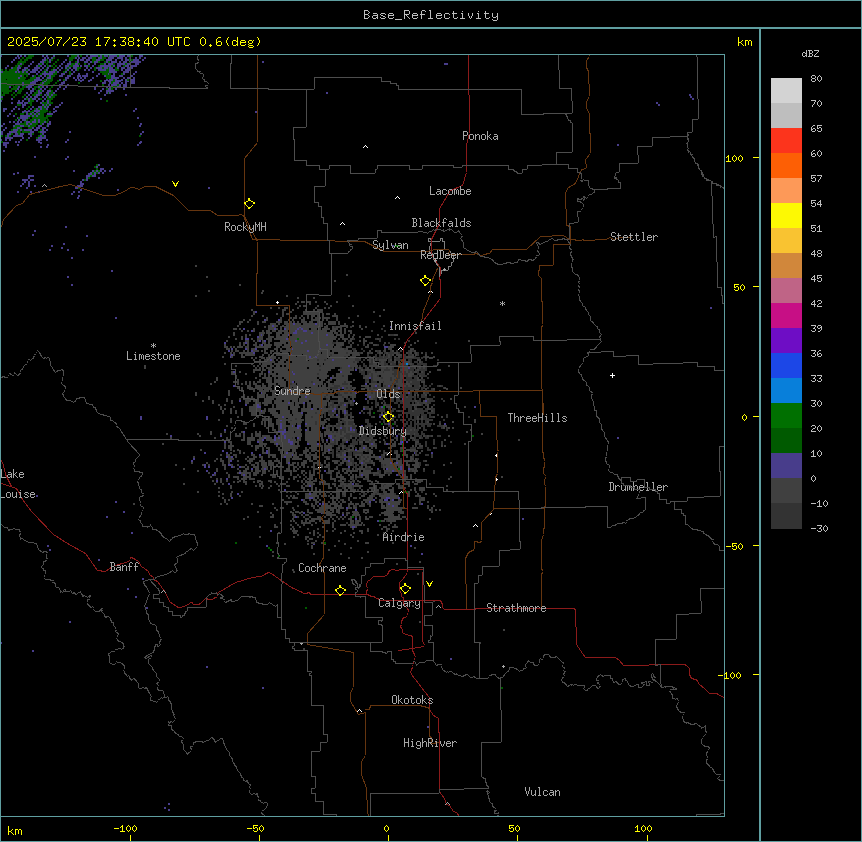This screenshot has width=862, height=842.
Task: Click the km unit label at bottom left
Action: 15,830
